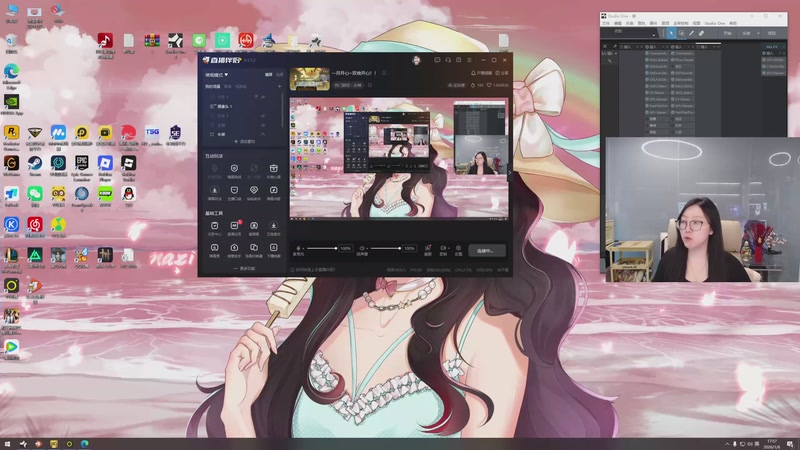This screenshot has height=450, width=800.
Task: Open WeChat desktop icon
Action: coord(35,195)
